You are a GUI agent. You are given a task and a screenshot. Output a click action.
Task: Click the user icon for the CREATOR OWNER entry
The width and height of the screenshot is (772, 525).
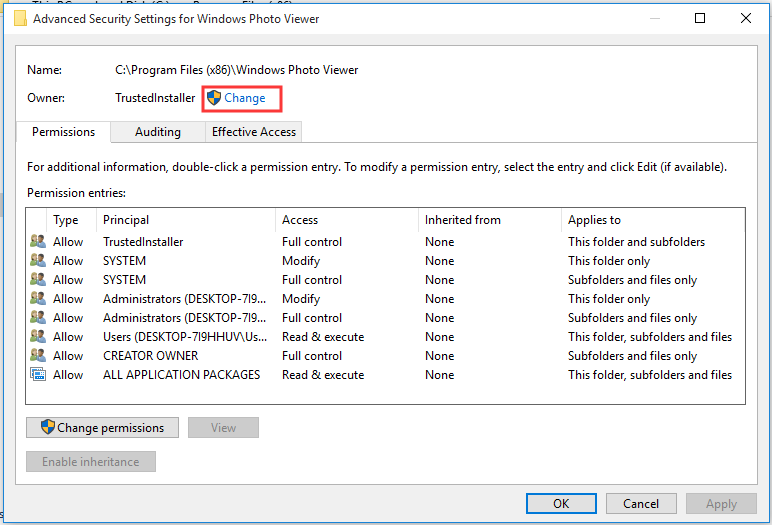[x=38, y=356]
